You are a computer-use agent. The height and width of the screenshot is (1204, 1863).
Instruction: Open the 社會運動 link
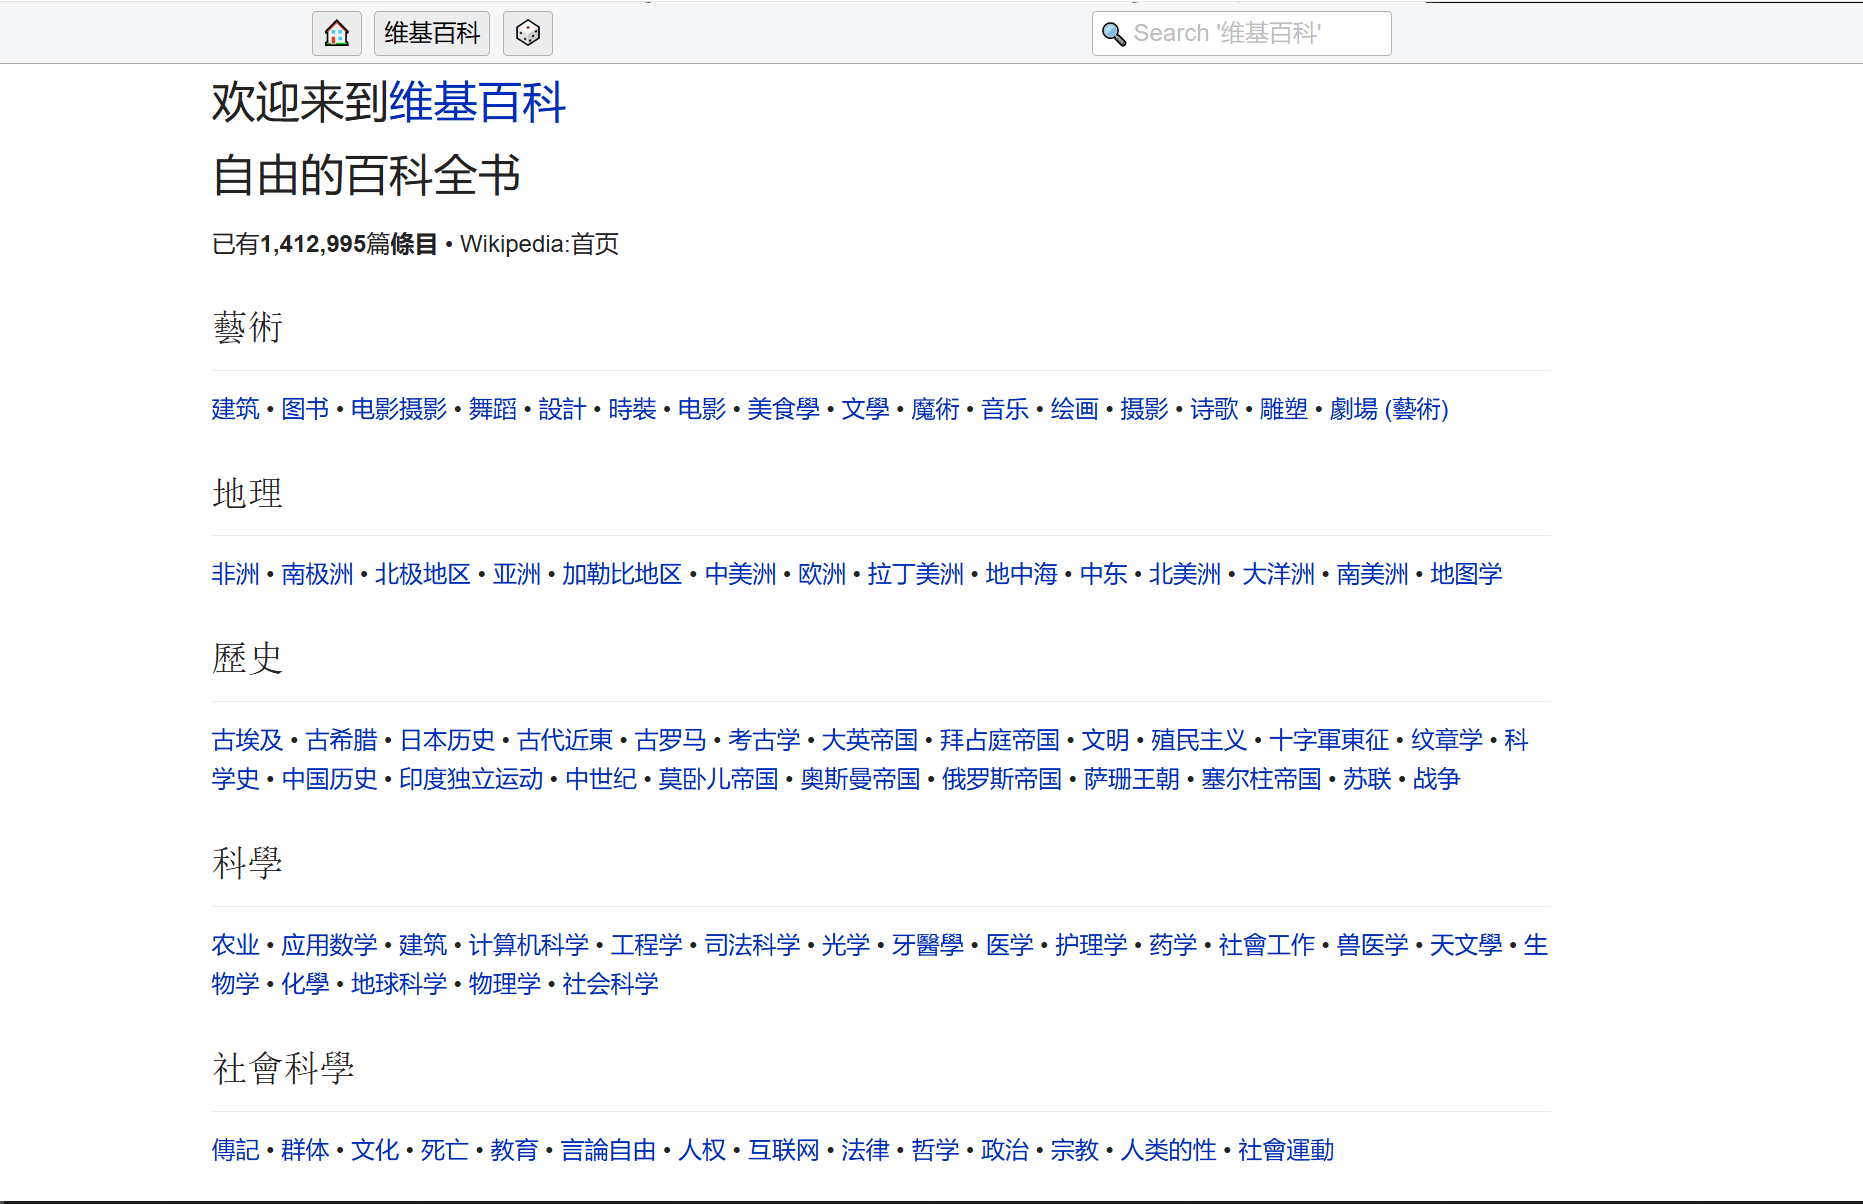point(1286,1150)
